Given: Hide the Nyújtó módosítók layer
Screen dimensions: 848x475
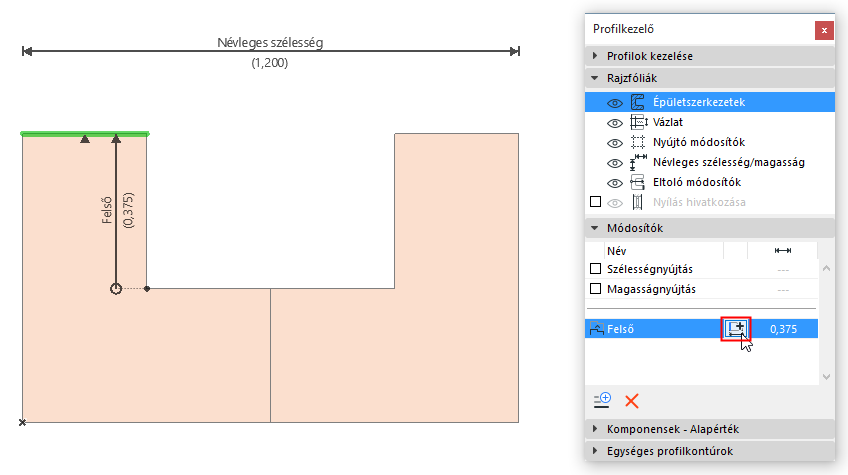Looking at the screenshot, I should coord(614,143).
